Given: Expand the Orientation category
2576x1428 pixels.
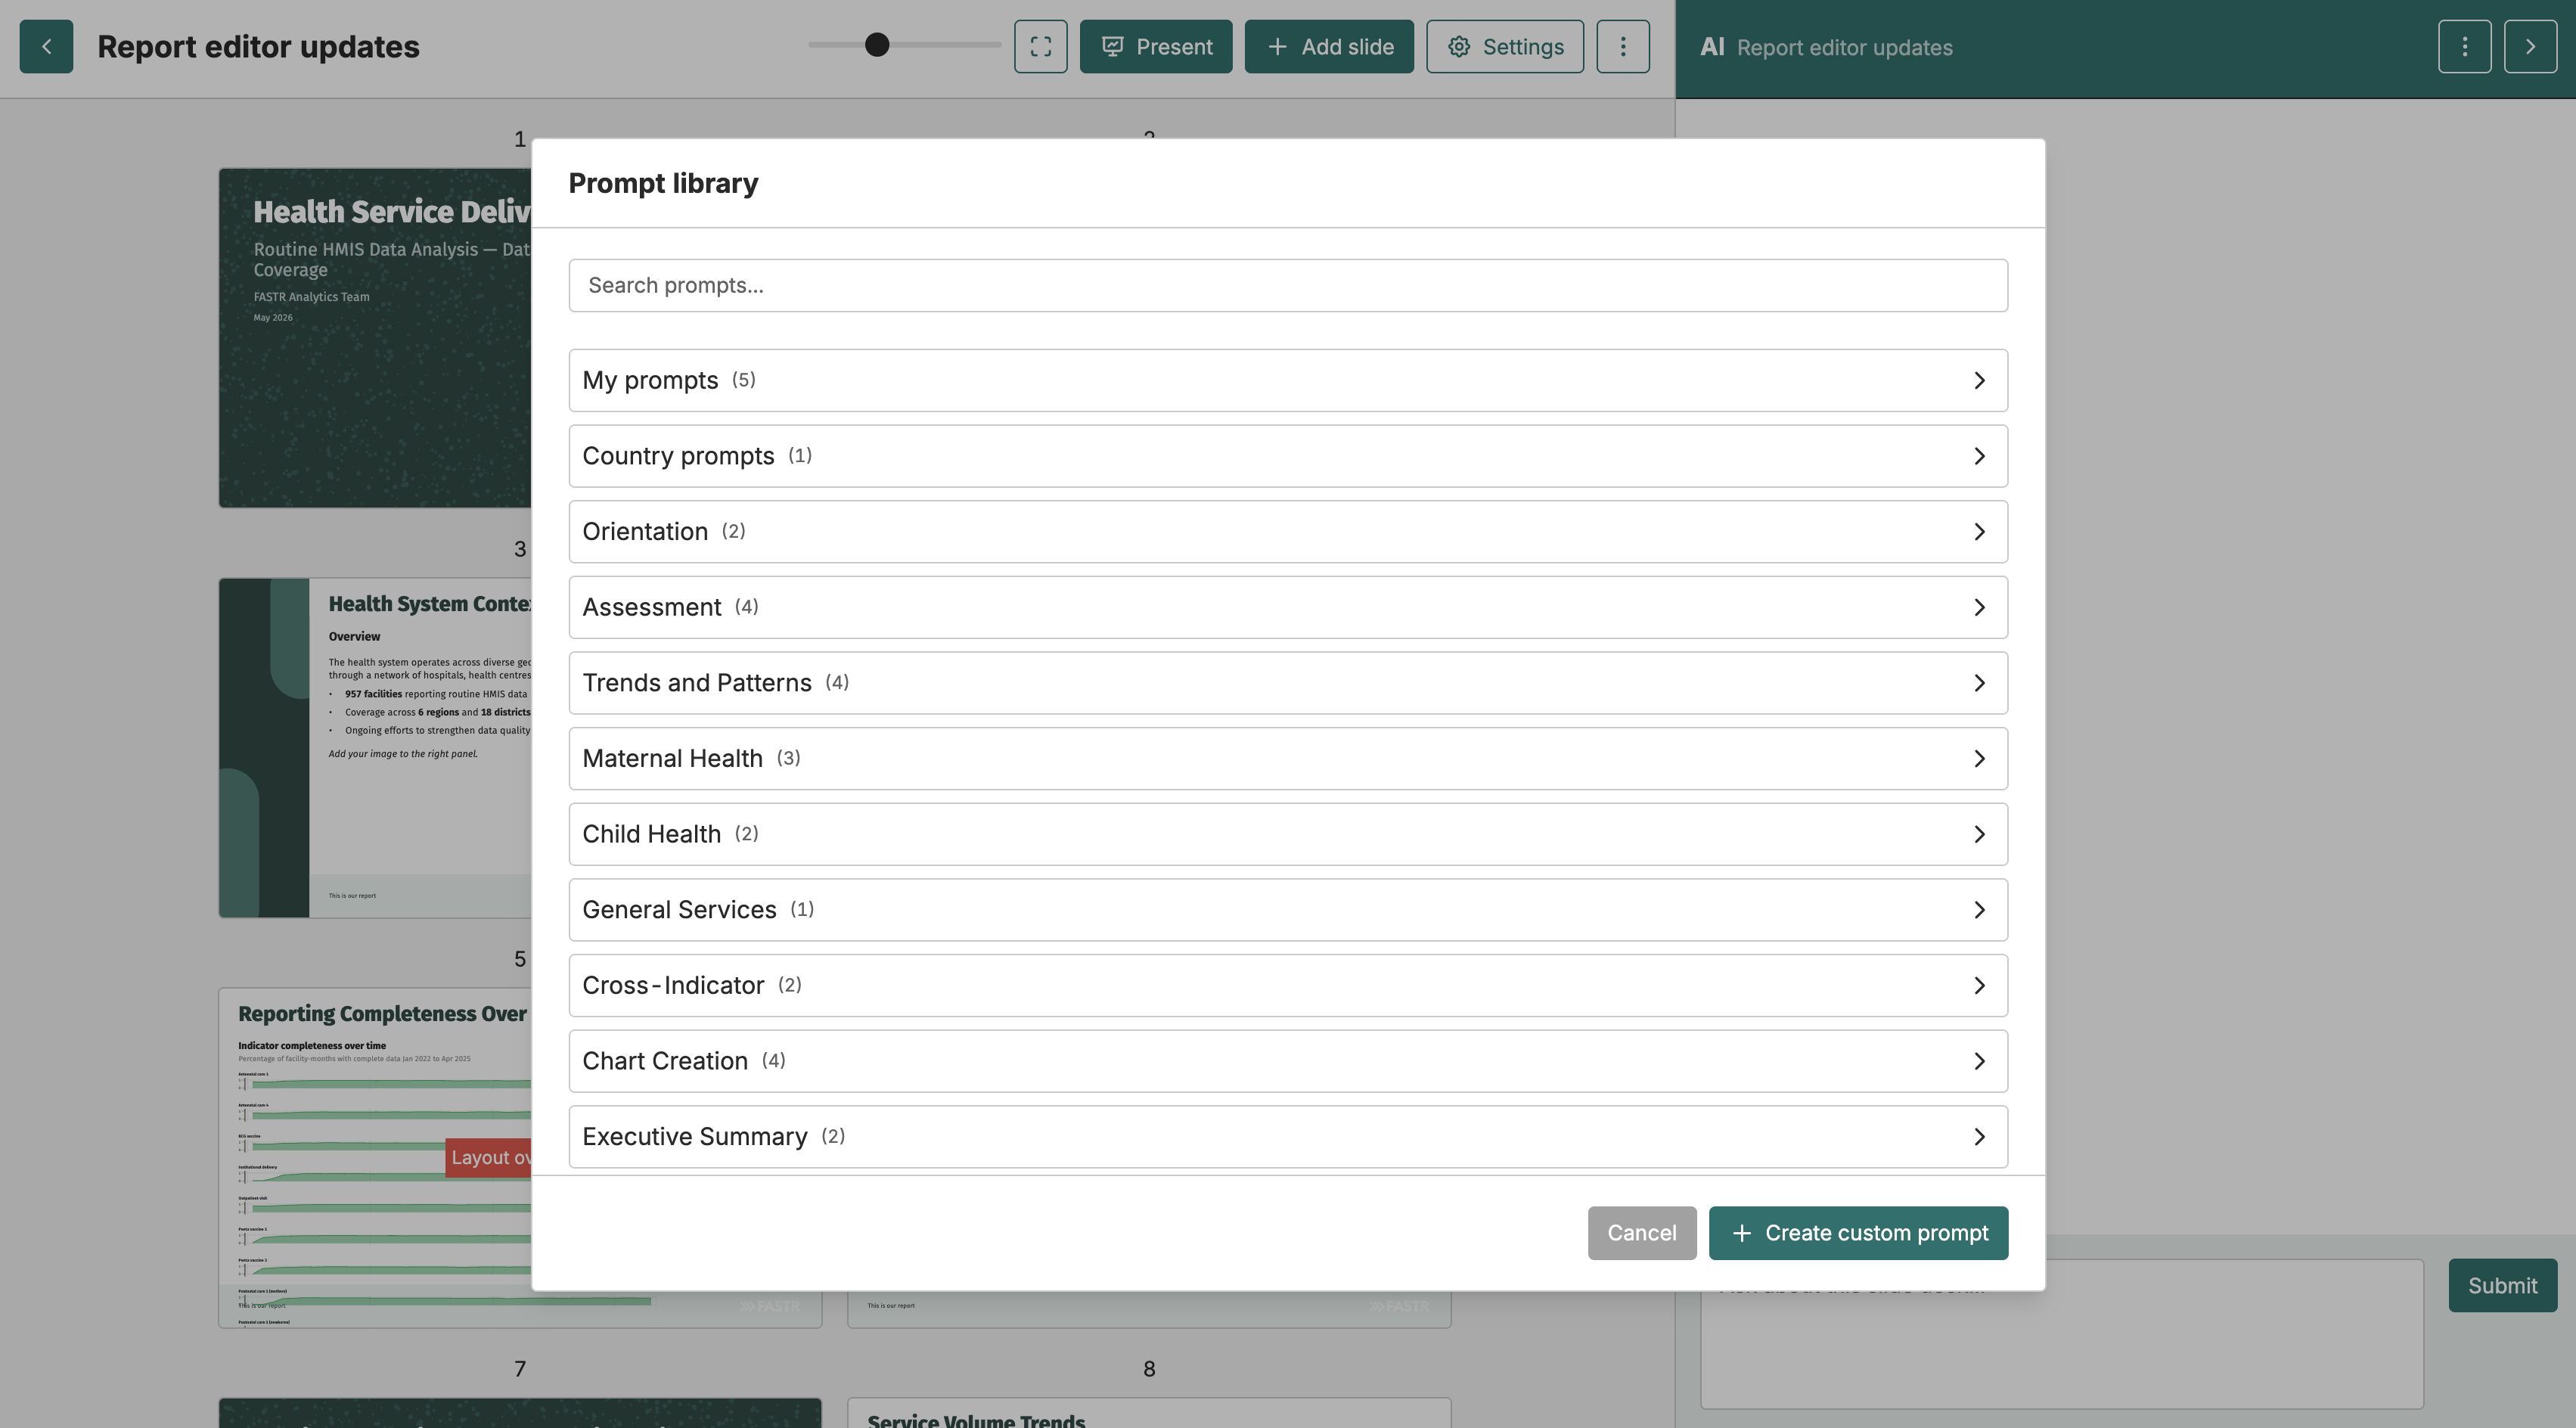Looking at the screenshot, I should (x=1288, y=532).
